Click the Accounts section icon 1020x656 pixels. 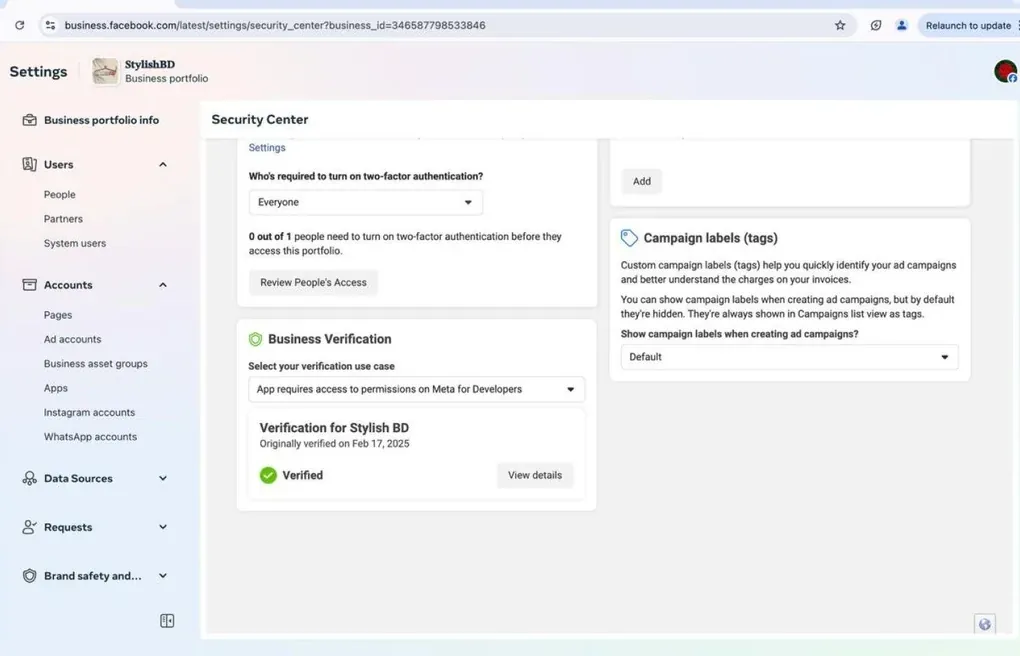coord(29,284)
